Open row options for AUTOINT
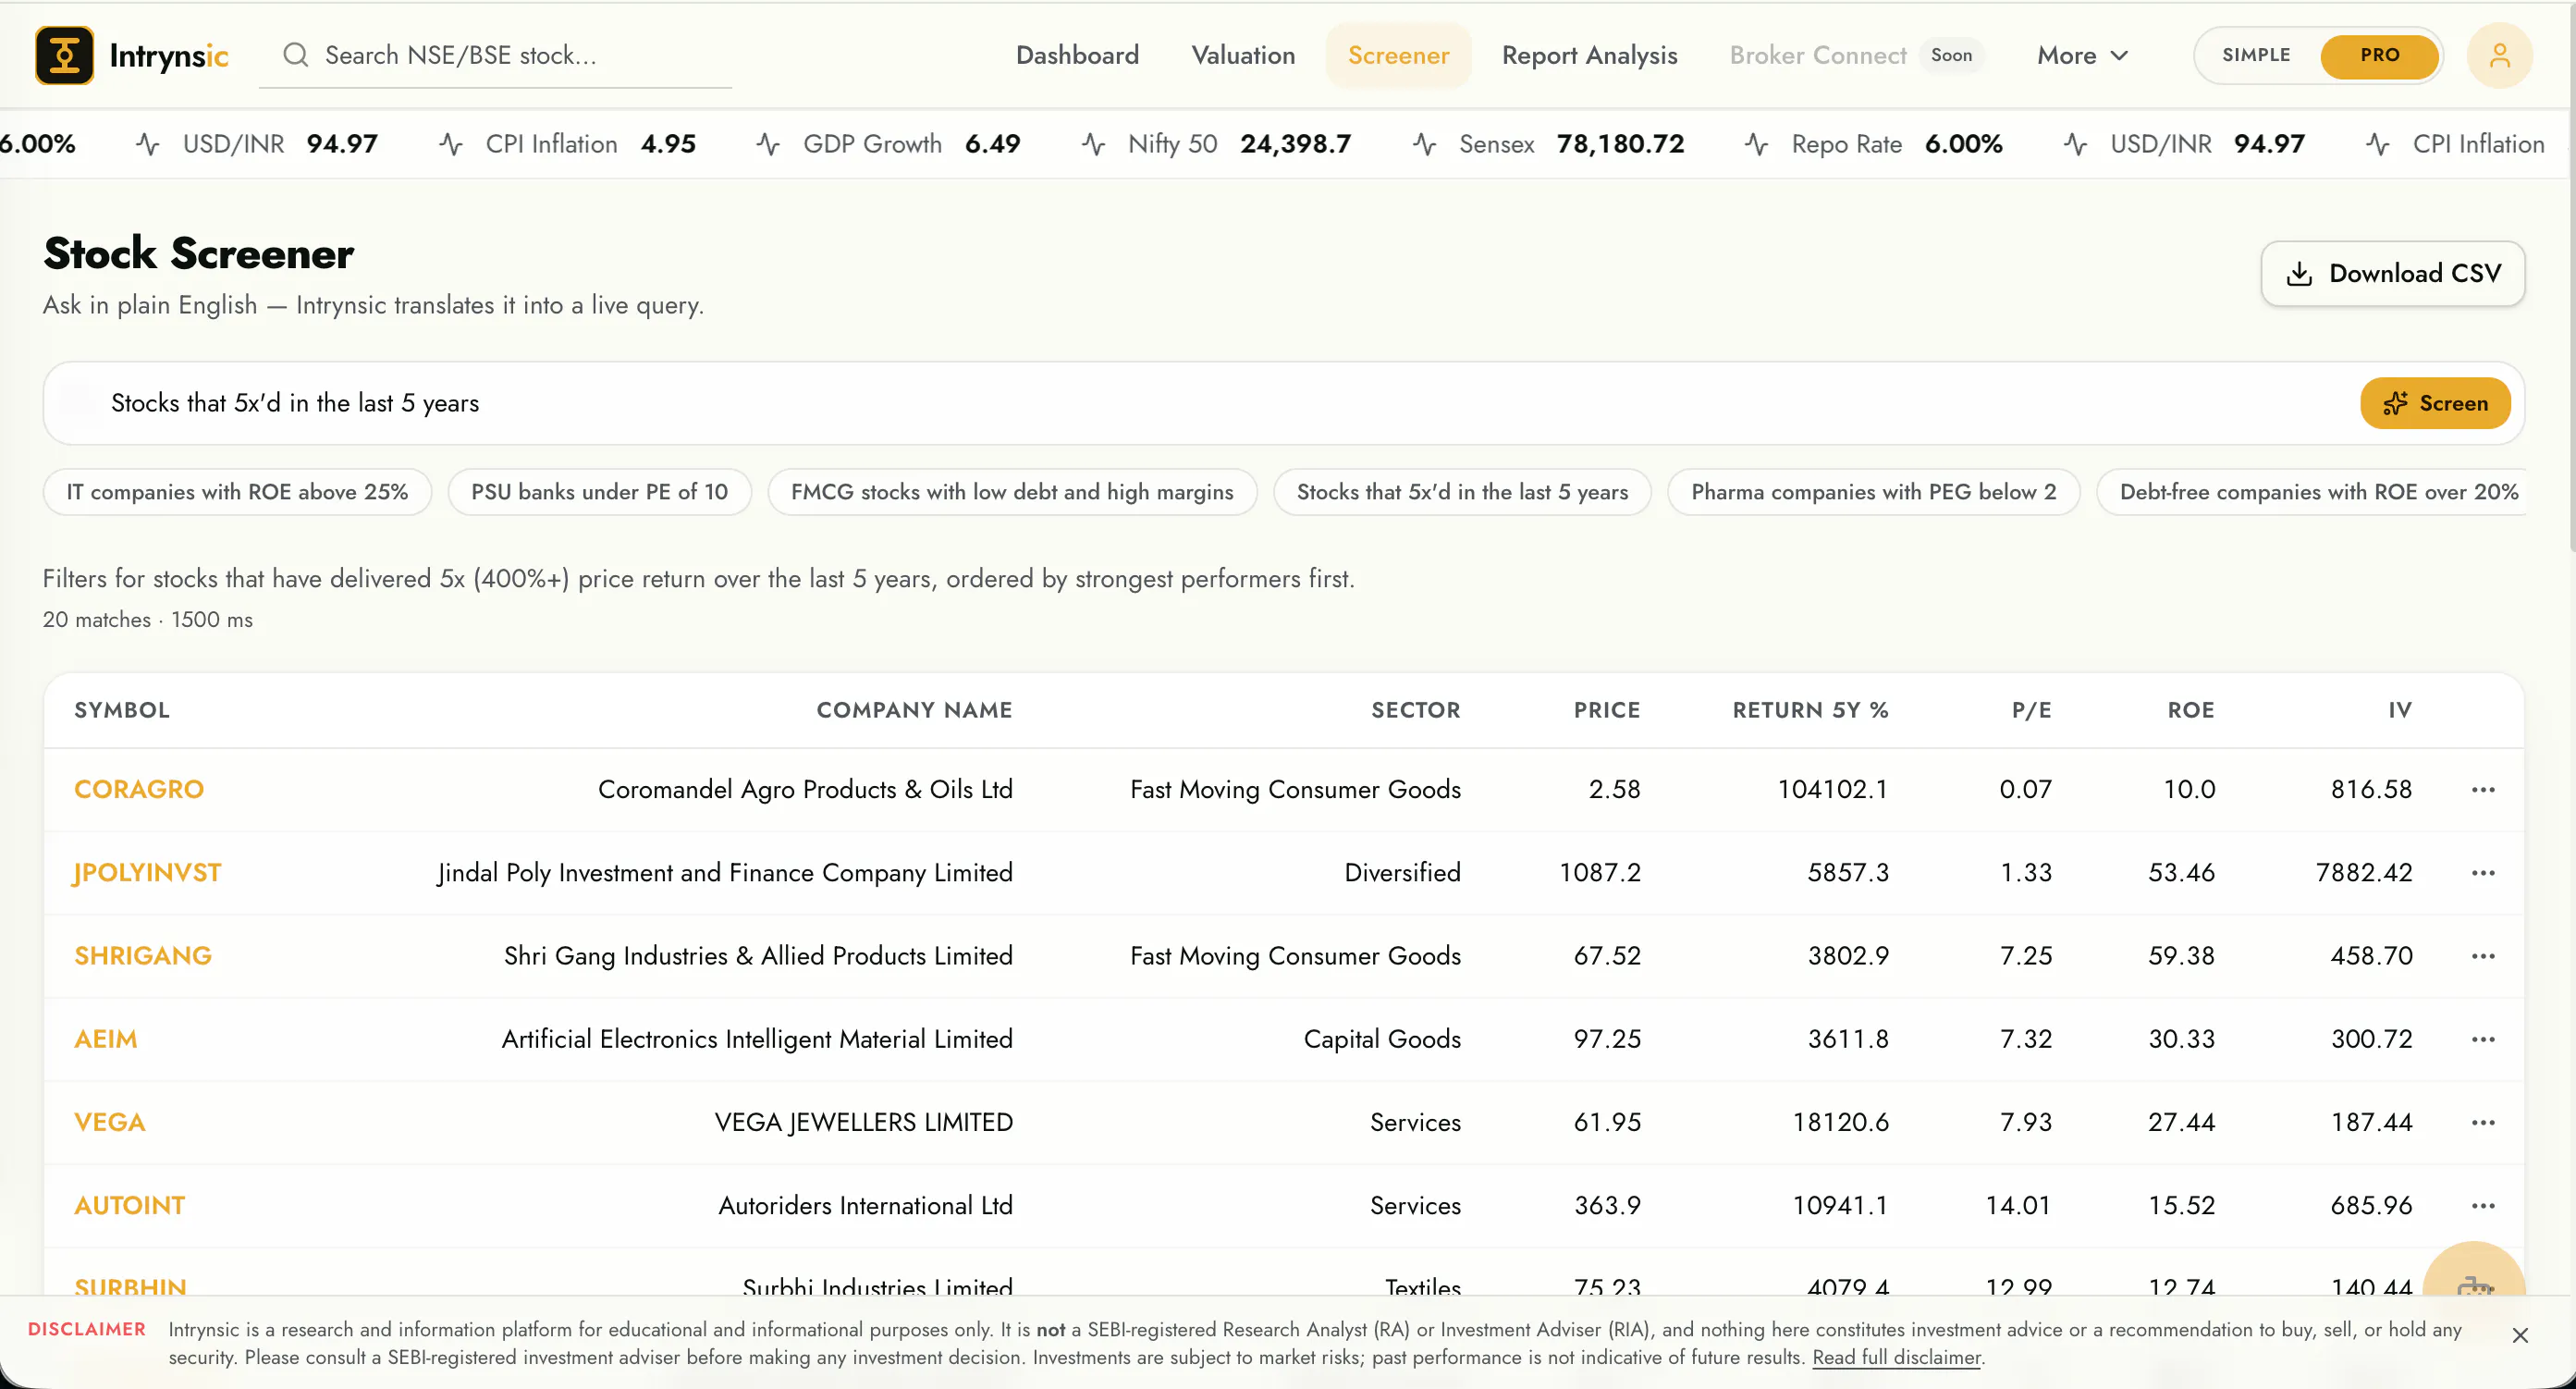Image resolution: width=2576 pixels, height=1389 pixels. tap(2483, 1206)
